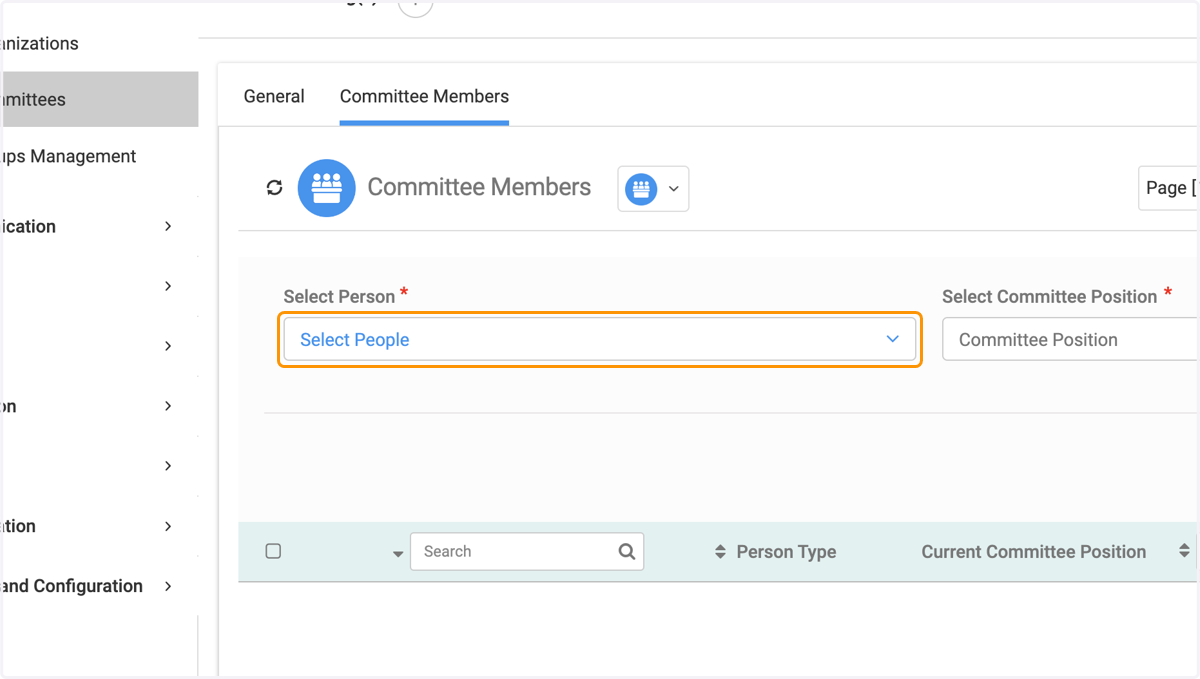Click the refresh icon beside Committee Members

tap(274, 188)
